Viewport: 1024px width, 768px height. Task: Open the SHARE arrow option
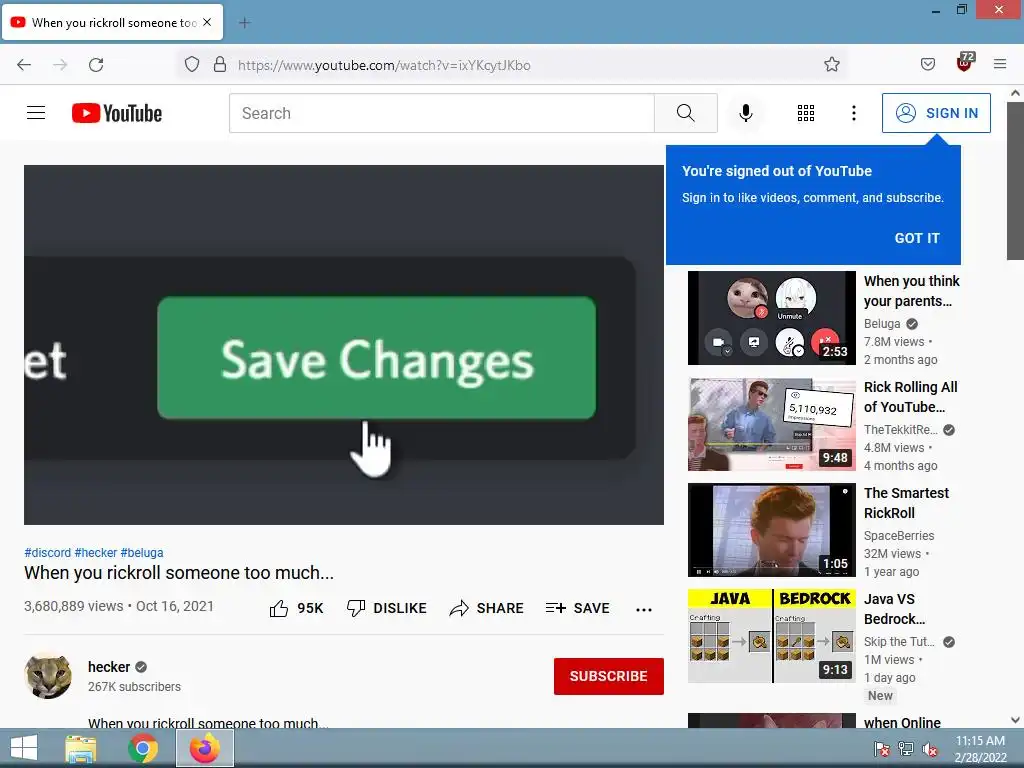click(487, 608)
